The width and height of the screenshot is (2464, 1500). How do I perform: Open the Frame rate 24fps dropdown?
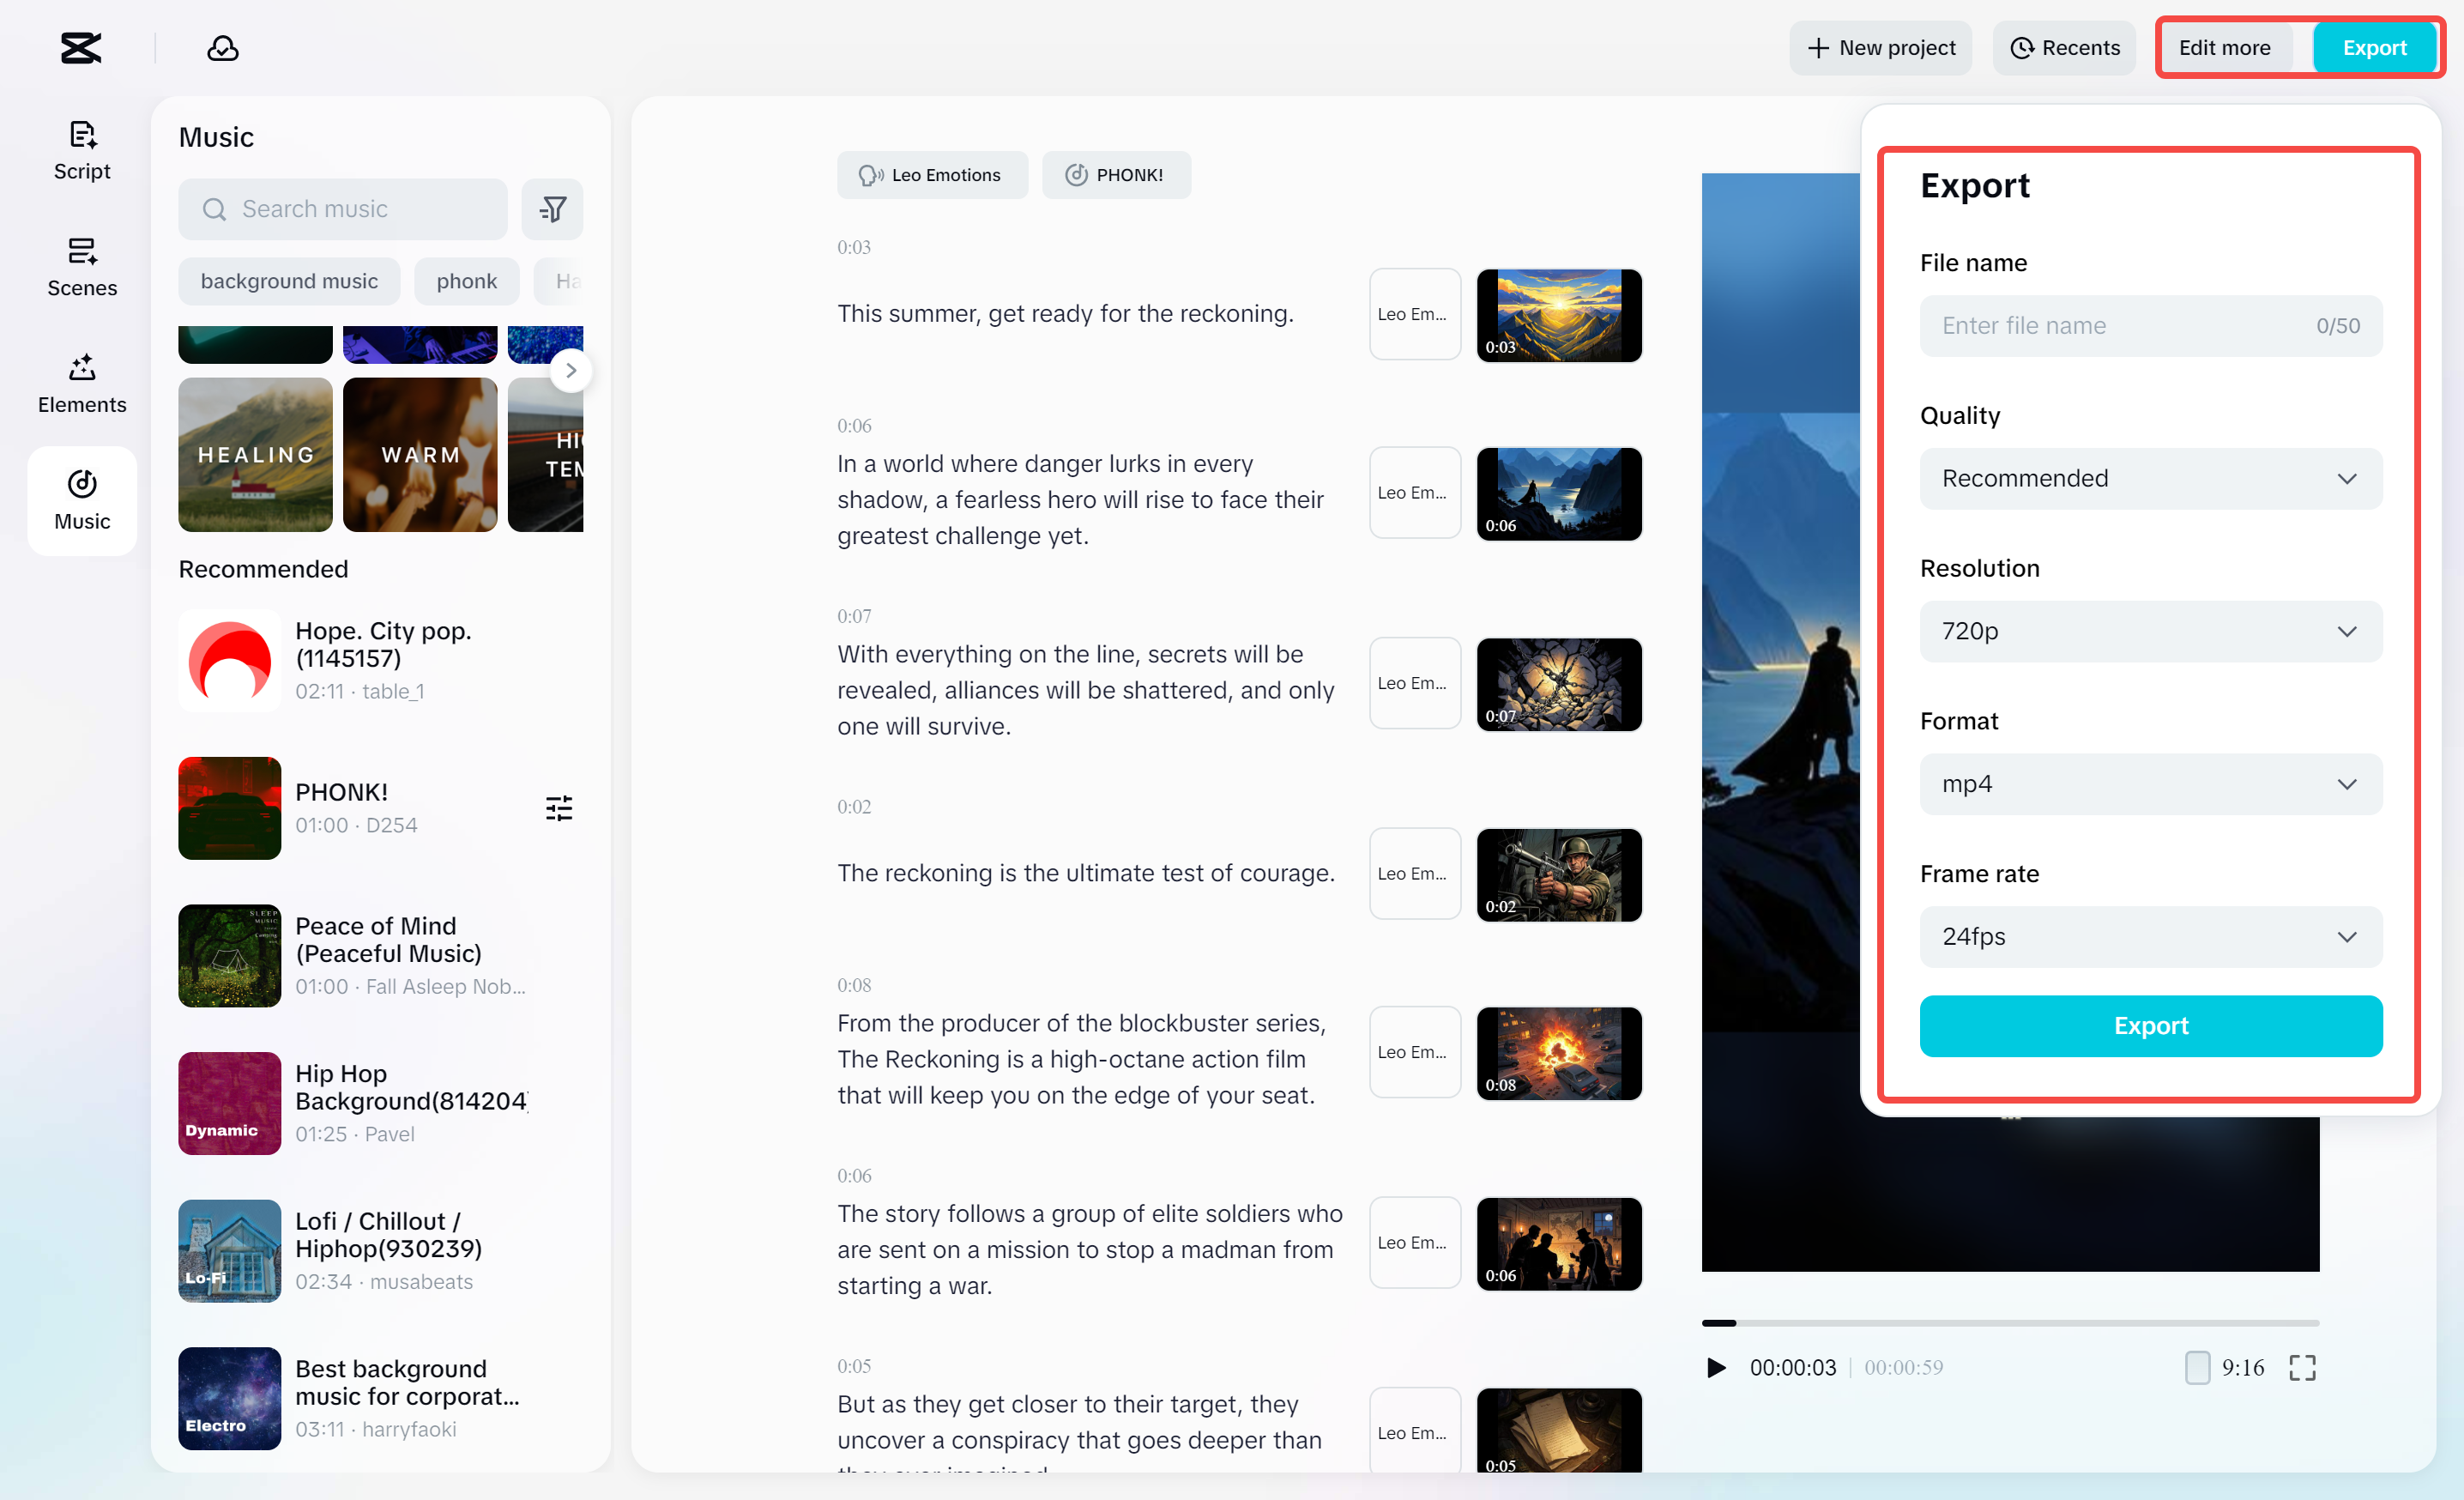tap(2150, 937)
